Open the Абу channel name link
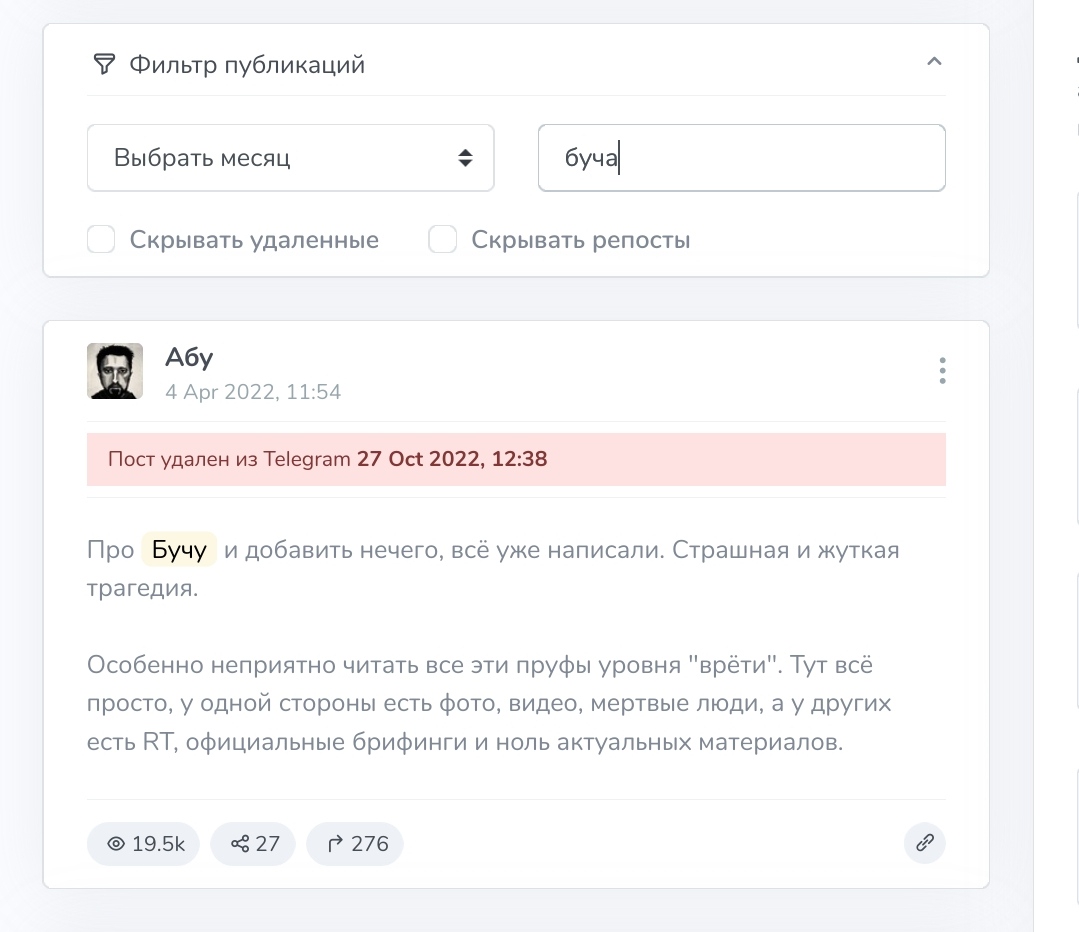 tap(189, 357)
